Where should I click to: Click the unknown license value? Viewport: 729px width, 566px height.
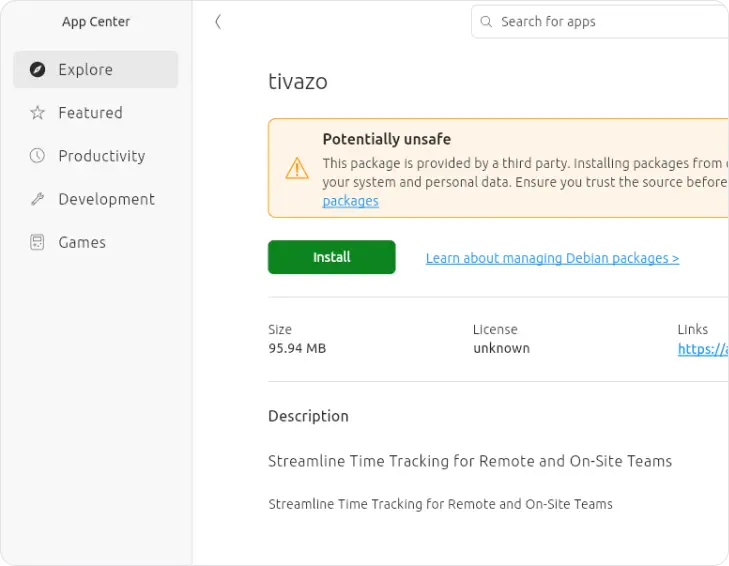(502, 348)
